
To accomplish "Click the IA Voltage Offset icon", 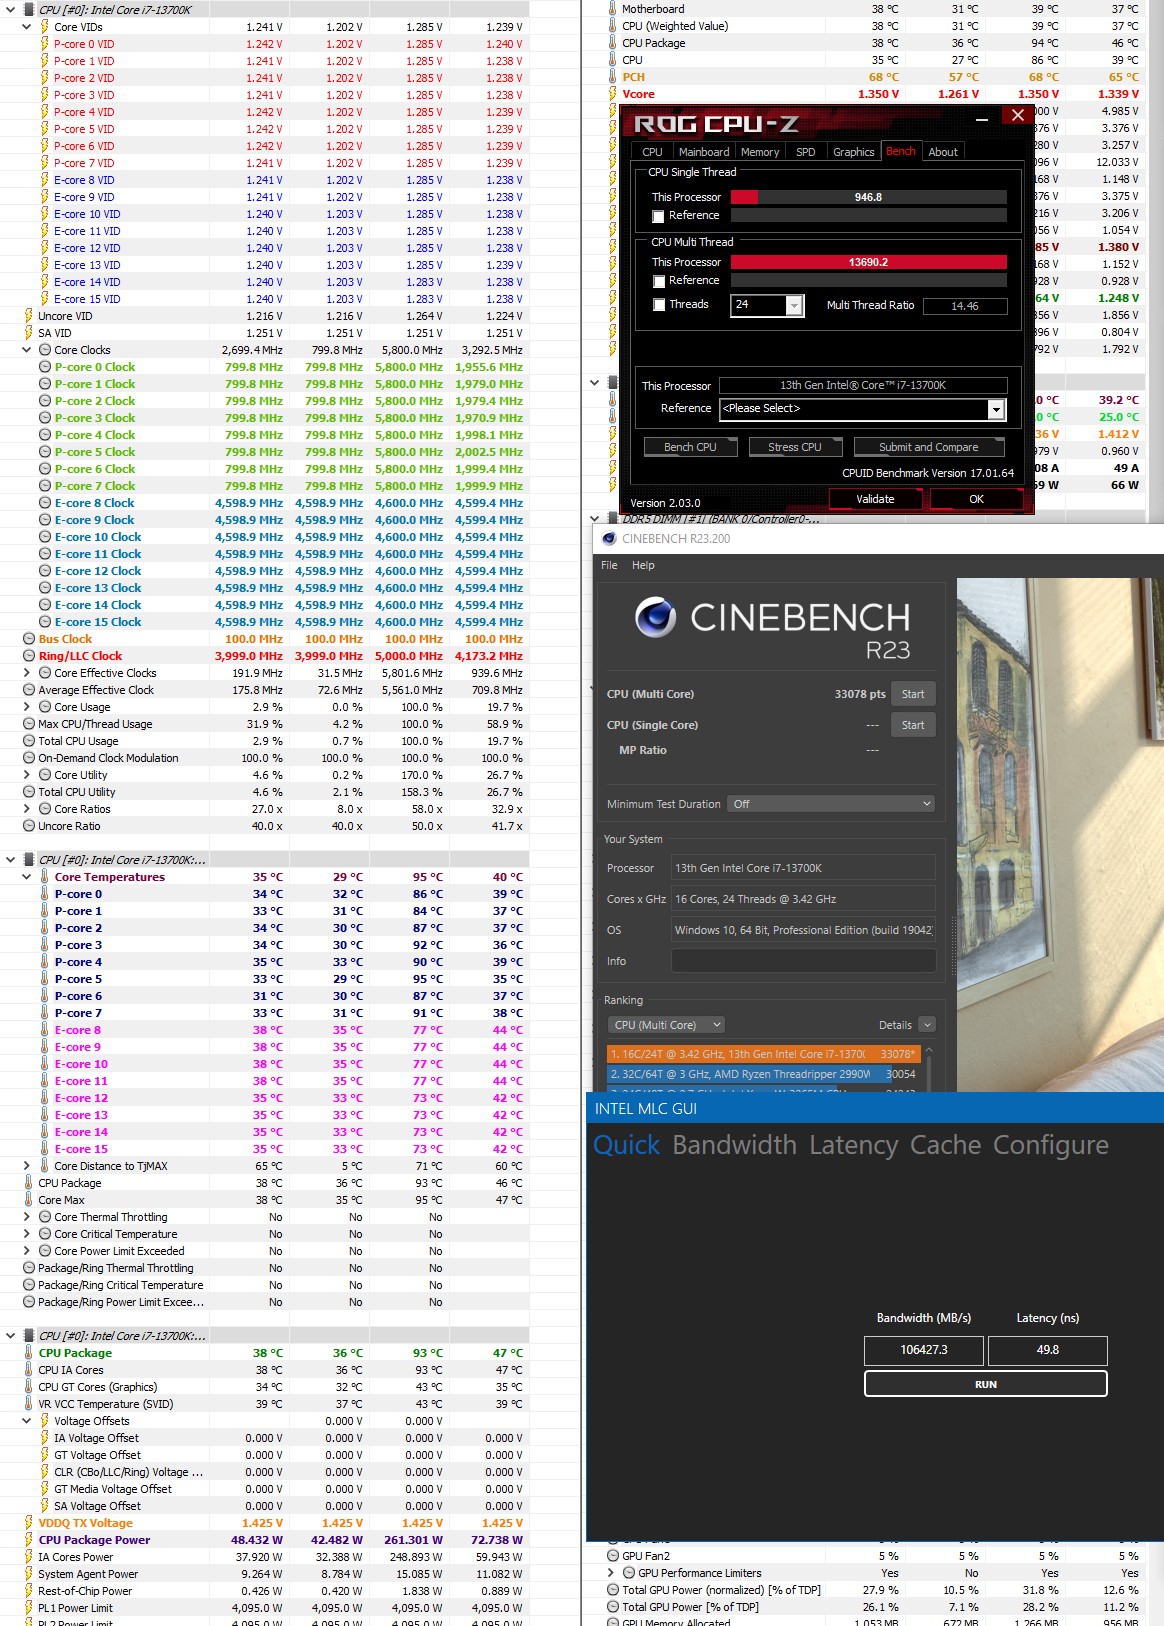I will 45,1438.
